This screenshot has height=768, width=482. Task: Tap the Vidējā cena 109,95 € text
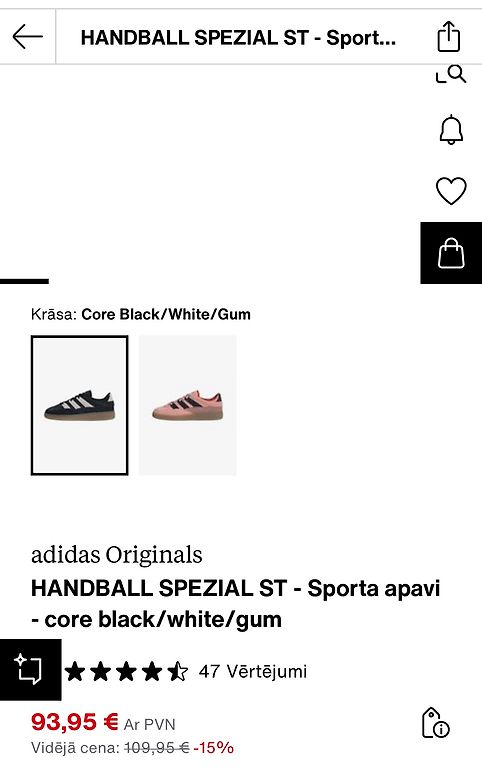point(110,748)
